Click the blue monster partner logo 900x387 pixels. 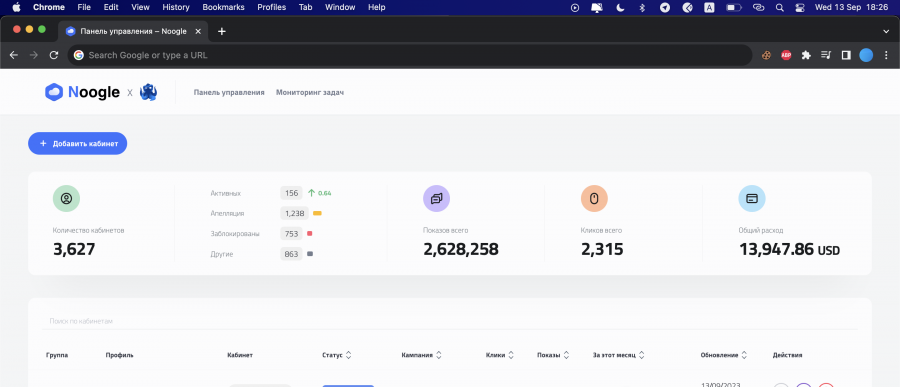click(149, 92)
